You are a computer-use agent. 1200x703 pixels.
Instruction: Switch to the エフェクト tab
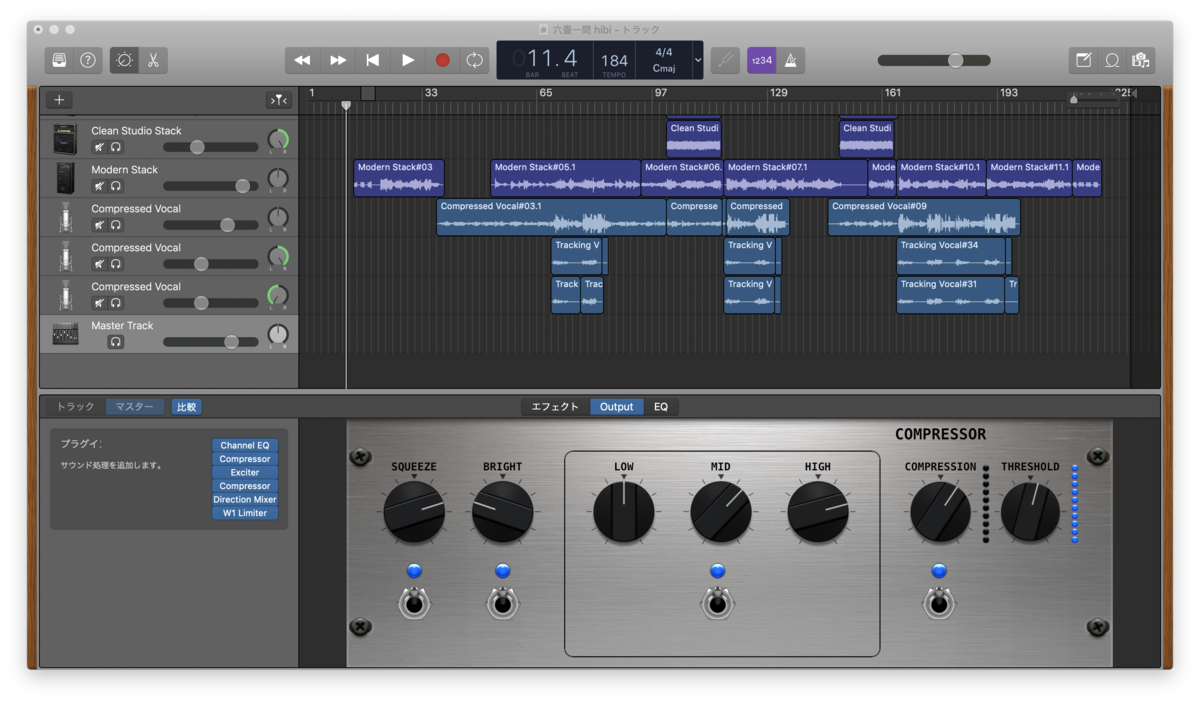click(x=555, y=407)
